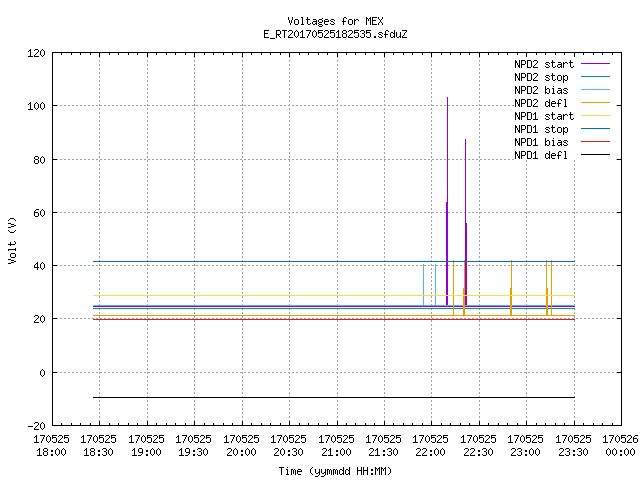Click the "NPD1 bias" legend label
This screenshot has width=640, height=480.
click(541, 142)
